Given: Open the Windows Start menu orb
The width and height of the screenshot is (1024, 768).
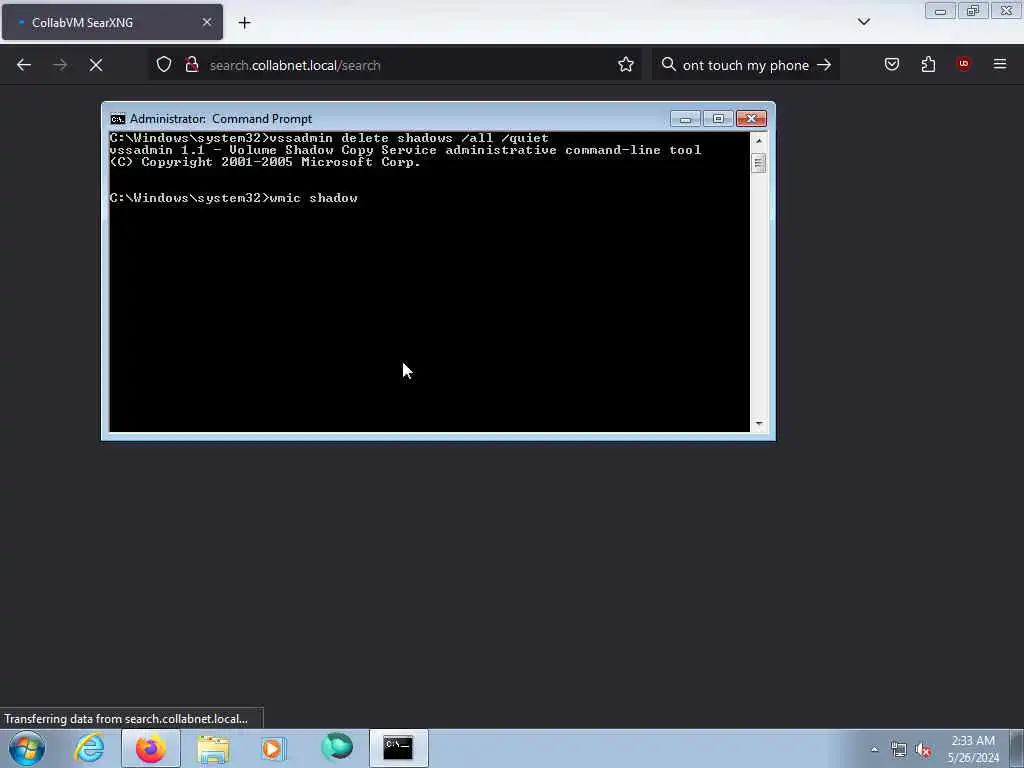Looking at the screenshot, I should 27,748.
